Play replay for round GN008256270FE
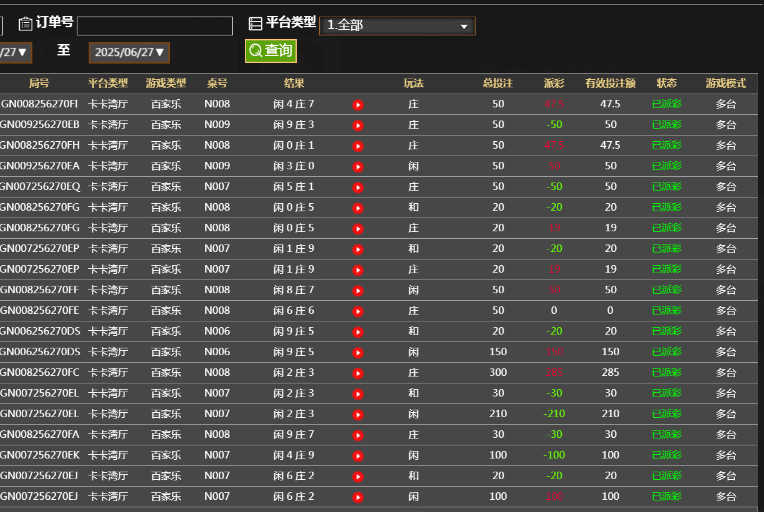The height and width of the screenshot is (512, 764). [358, 311]
